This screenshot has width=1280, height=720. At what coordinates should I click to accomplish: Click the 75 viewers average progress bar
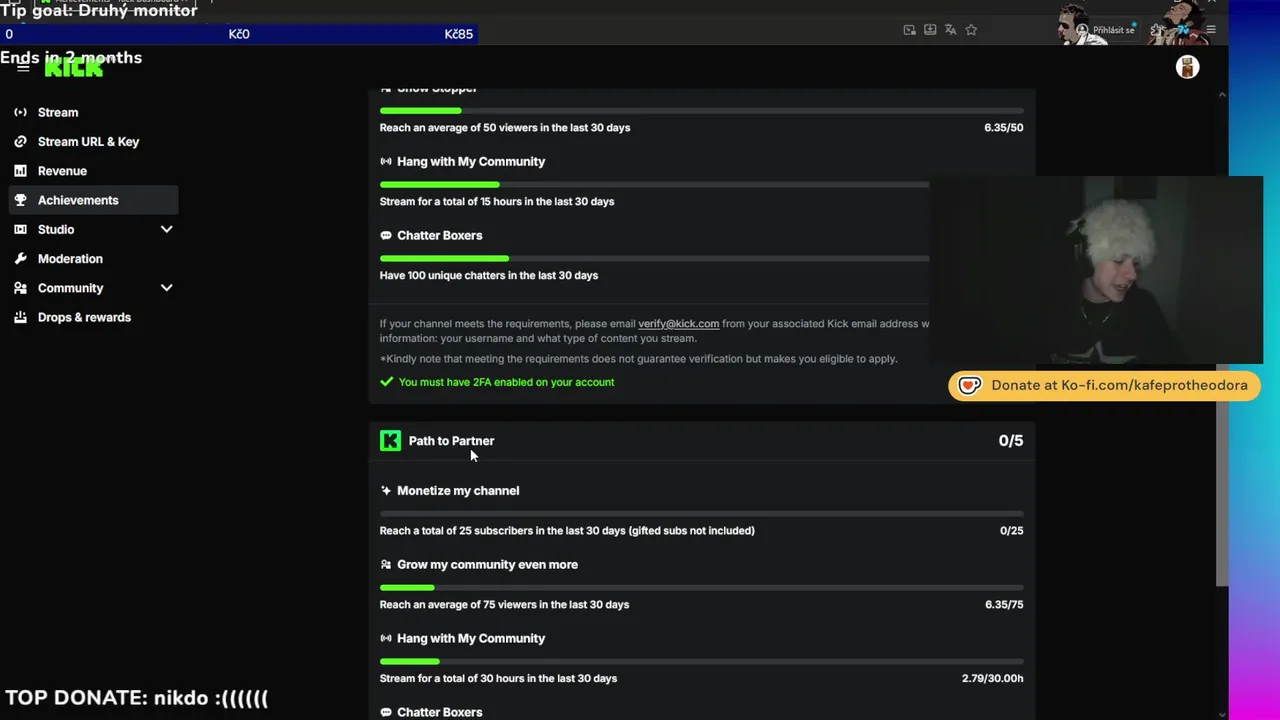click(701, 587)
